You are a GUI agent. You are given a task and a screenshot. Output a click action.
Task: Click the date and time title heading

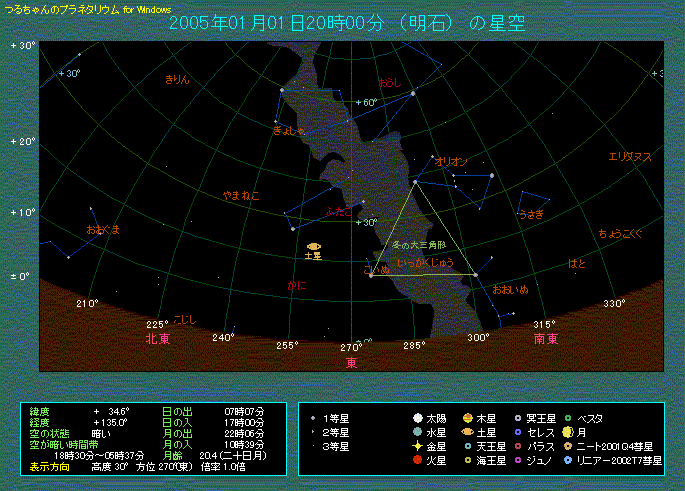click(346, 23)
